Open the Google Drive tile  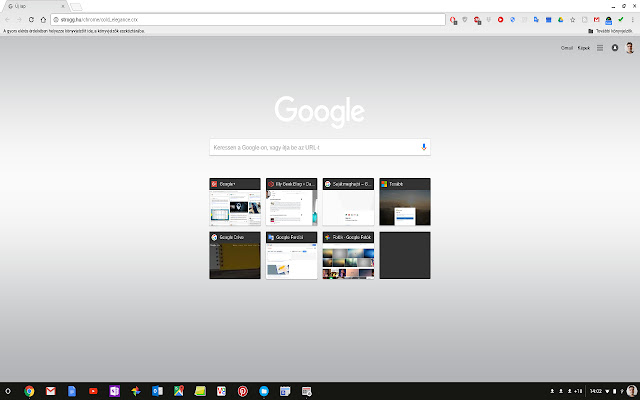click(235, 256)
